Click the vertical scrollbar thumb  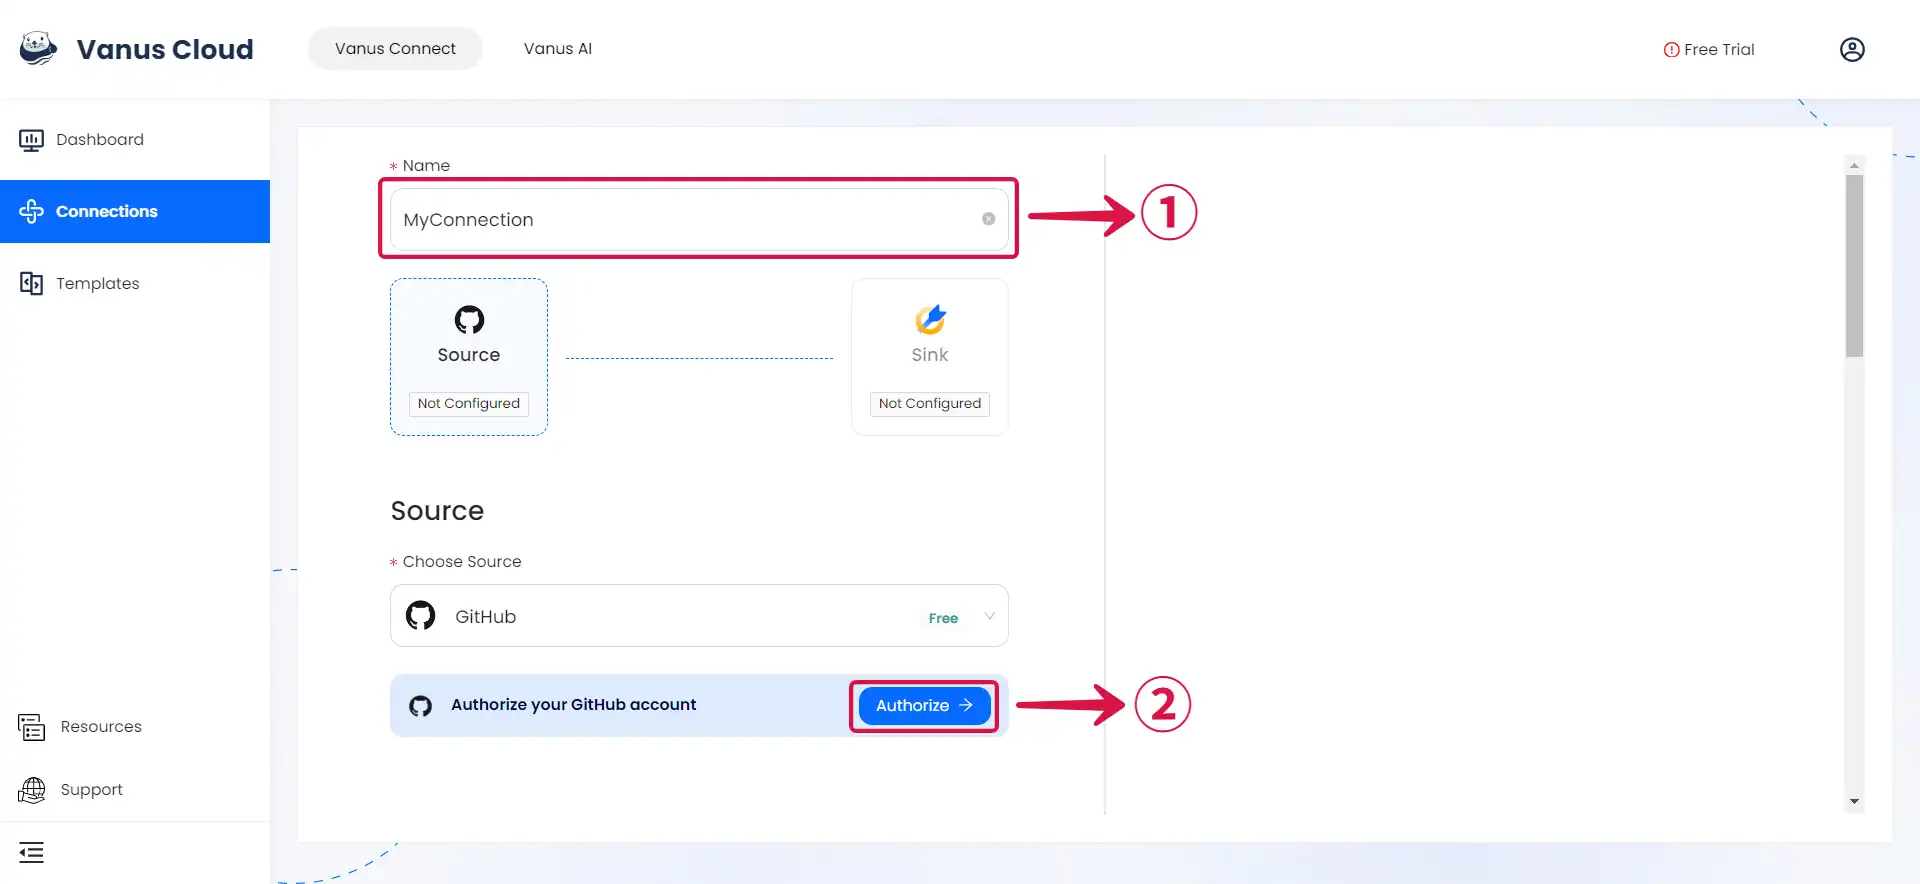point(1854,266)
